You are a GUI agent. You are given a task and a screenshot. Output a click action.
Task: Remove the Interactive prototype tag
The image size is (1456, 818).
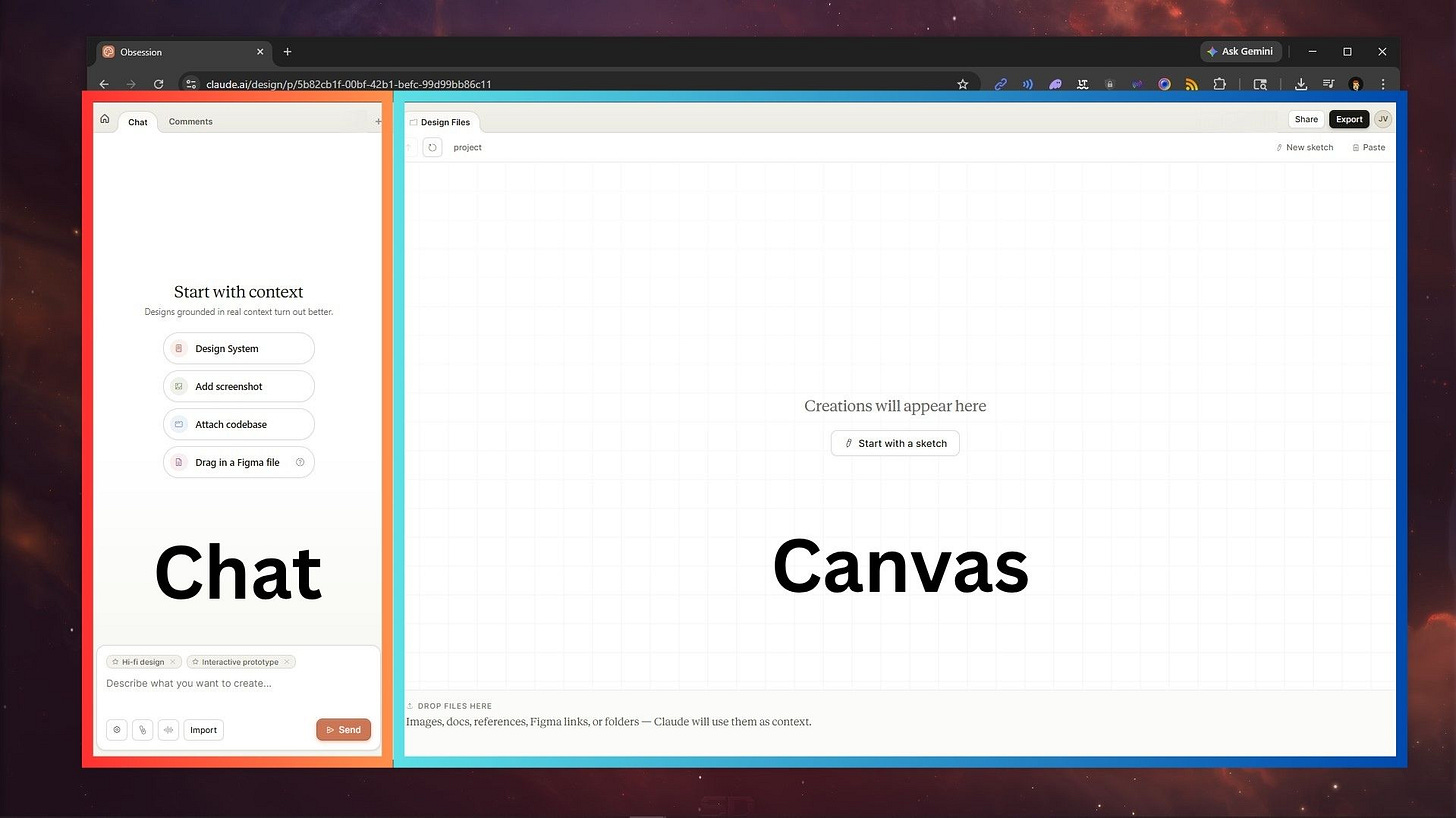coord(287,662)
